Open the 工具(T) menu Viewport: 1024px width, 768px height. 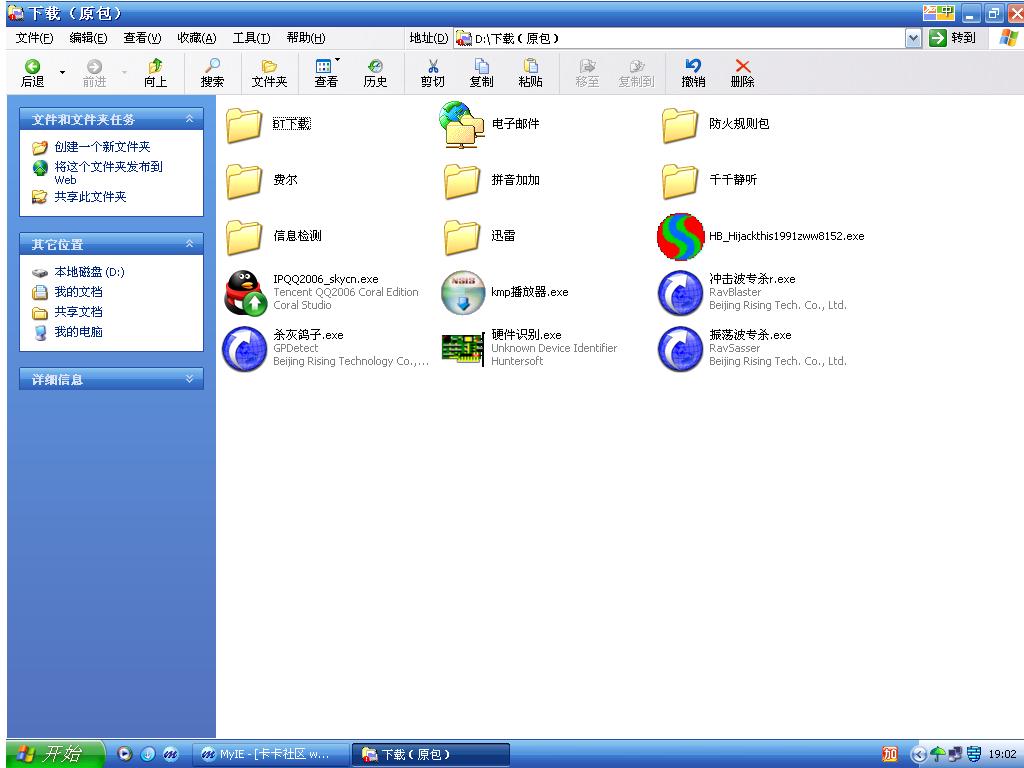[x=251, y=38]
